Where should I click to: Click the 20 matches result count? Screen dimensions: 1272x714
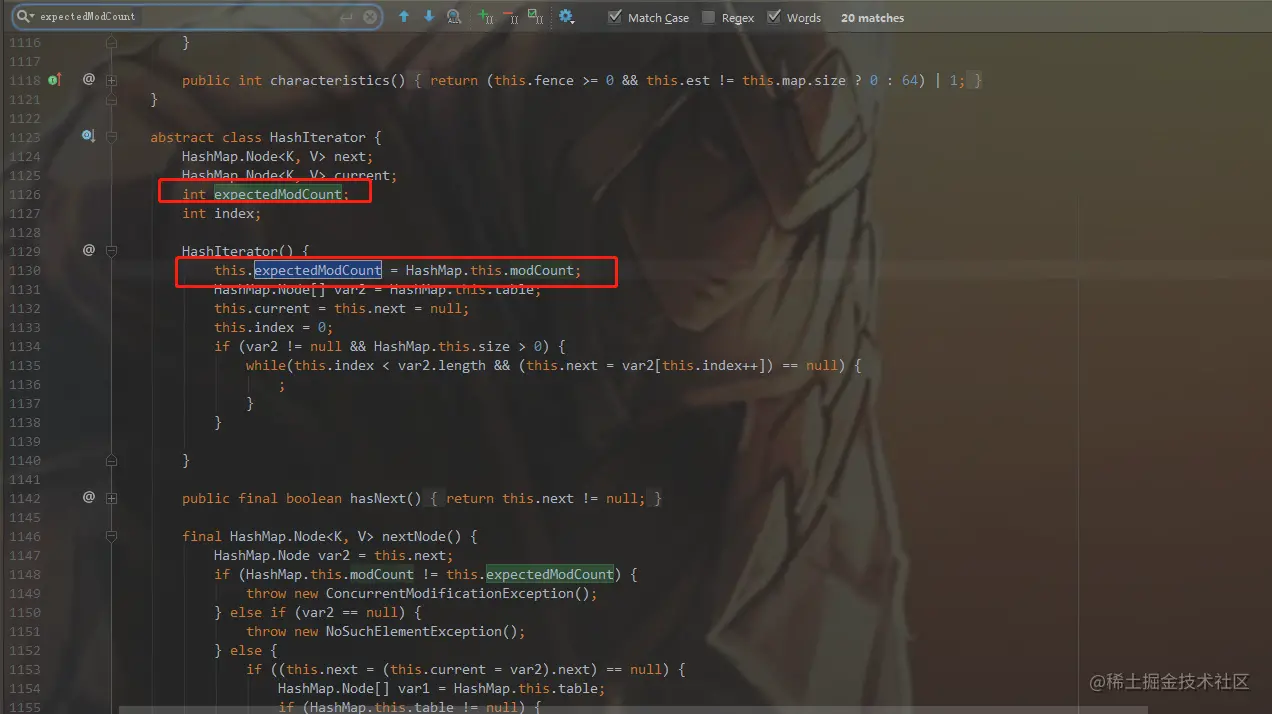click(x=872, y=17)
